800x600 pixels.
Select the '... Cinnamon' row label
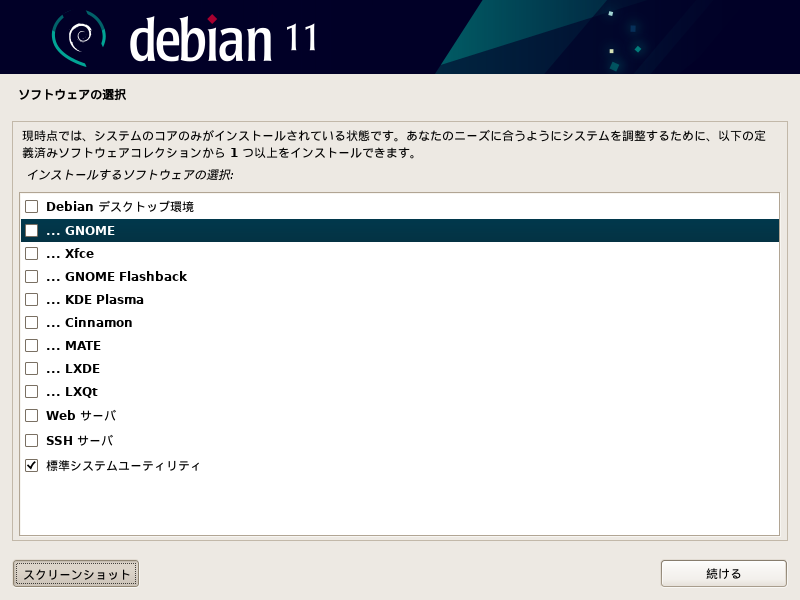coord(89,322)
